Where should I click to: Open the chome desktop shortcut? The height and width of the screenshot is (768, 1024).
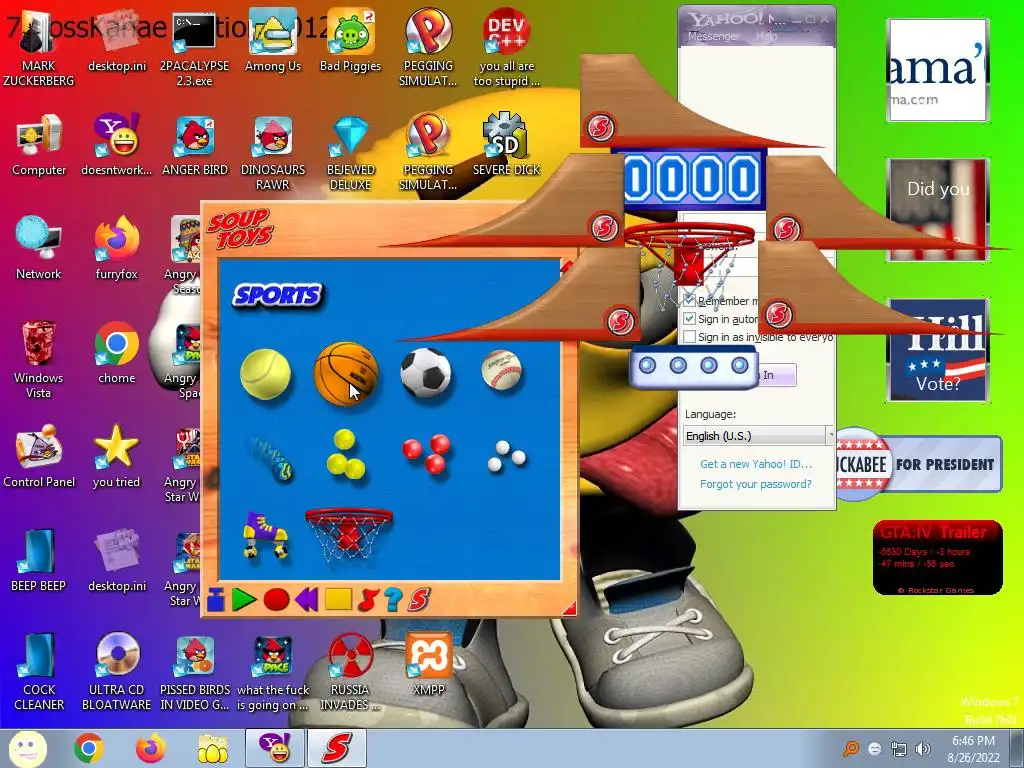coord(116,352)
